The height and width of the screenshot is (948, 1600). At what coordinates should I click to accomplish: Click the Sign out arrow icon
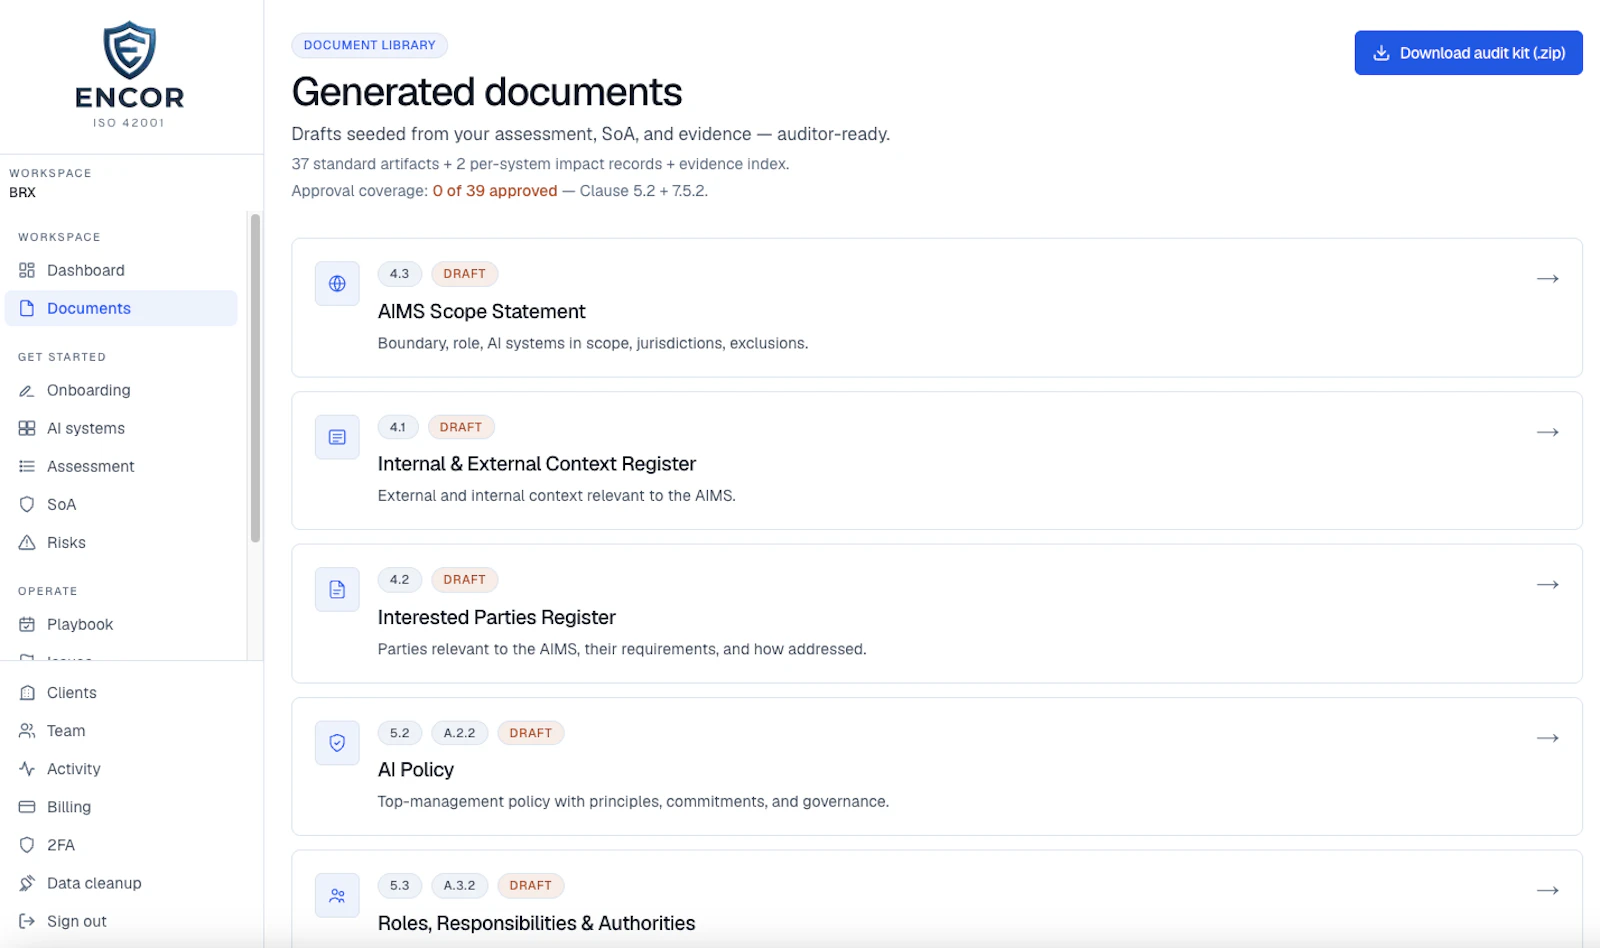point(27,920)
